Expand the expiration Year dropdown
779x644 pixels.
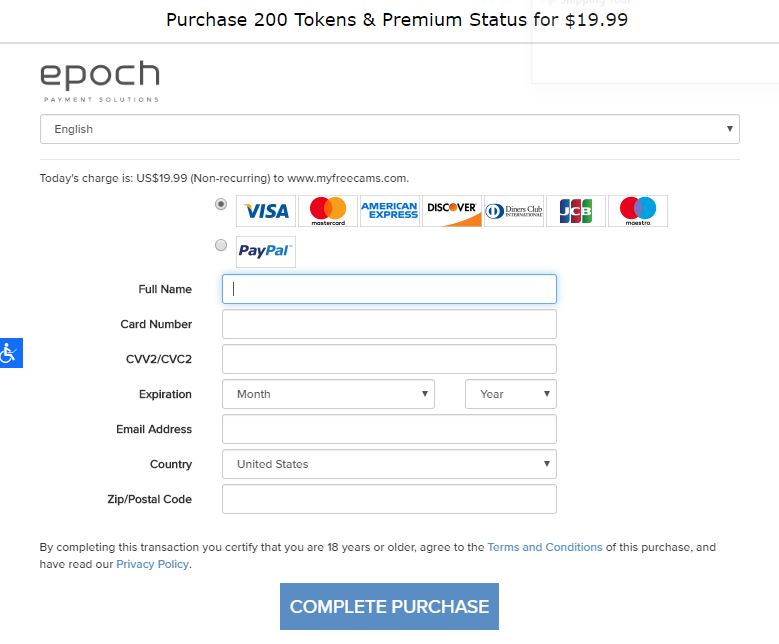(x=511, y=394)
